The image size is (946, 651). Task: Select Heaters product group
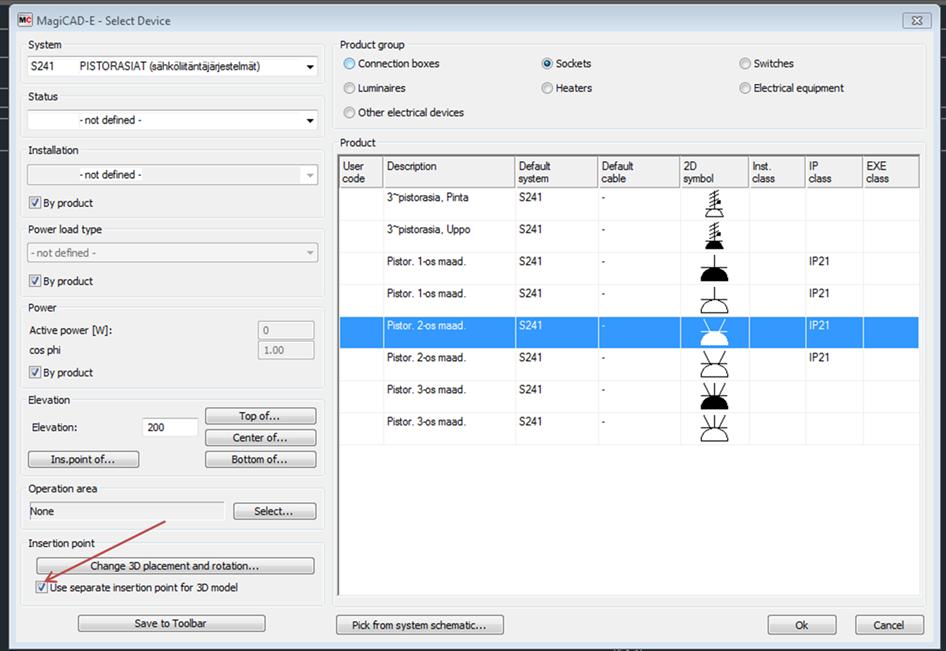(x=547, y=88)
